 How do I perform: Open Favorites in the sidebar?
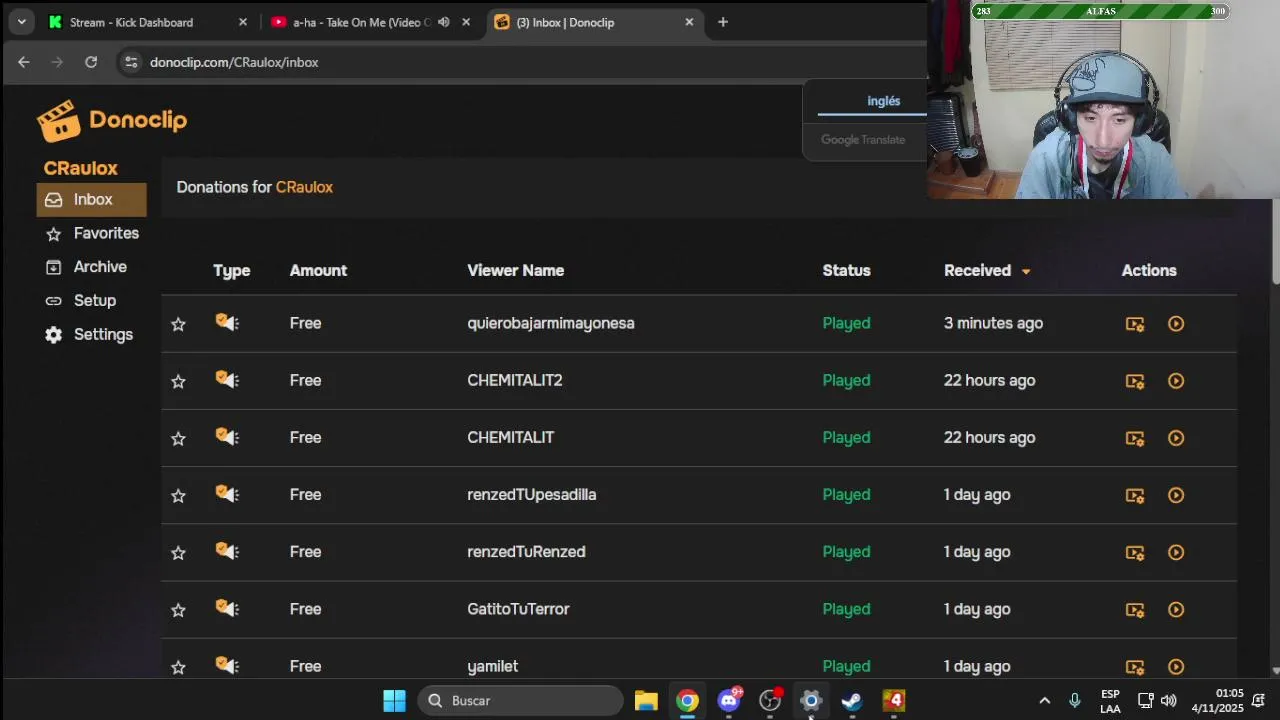(x=91, y=233)
